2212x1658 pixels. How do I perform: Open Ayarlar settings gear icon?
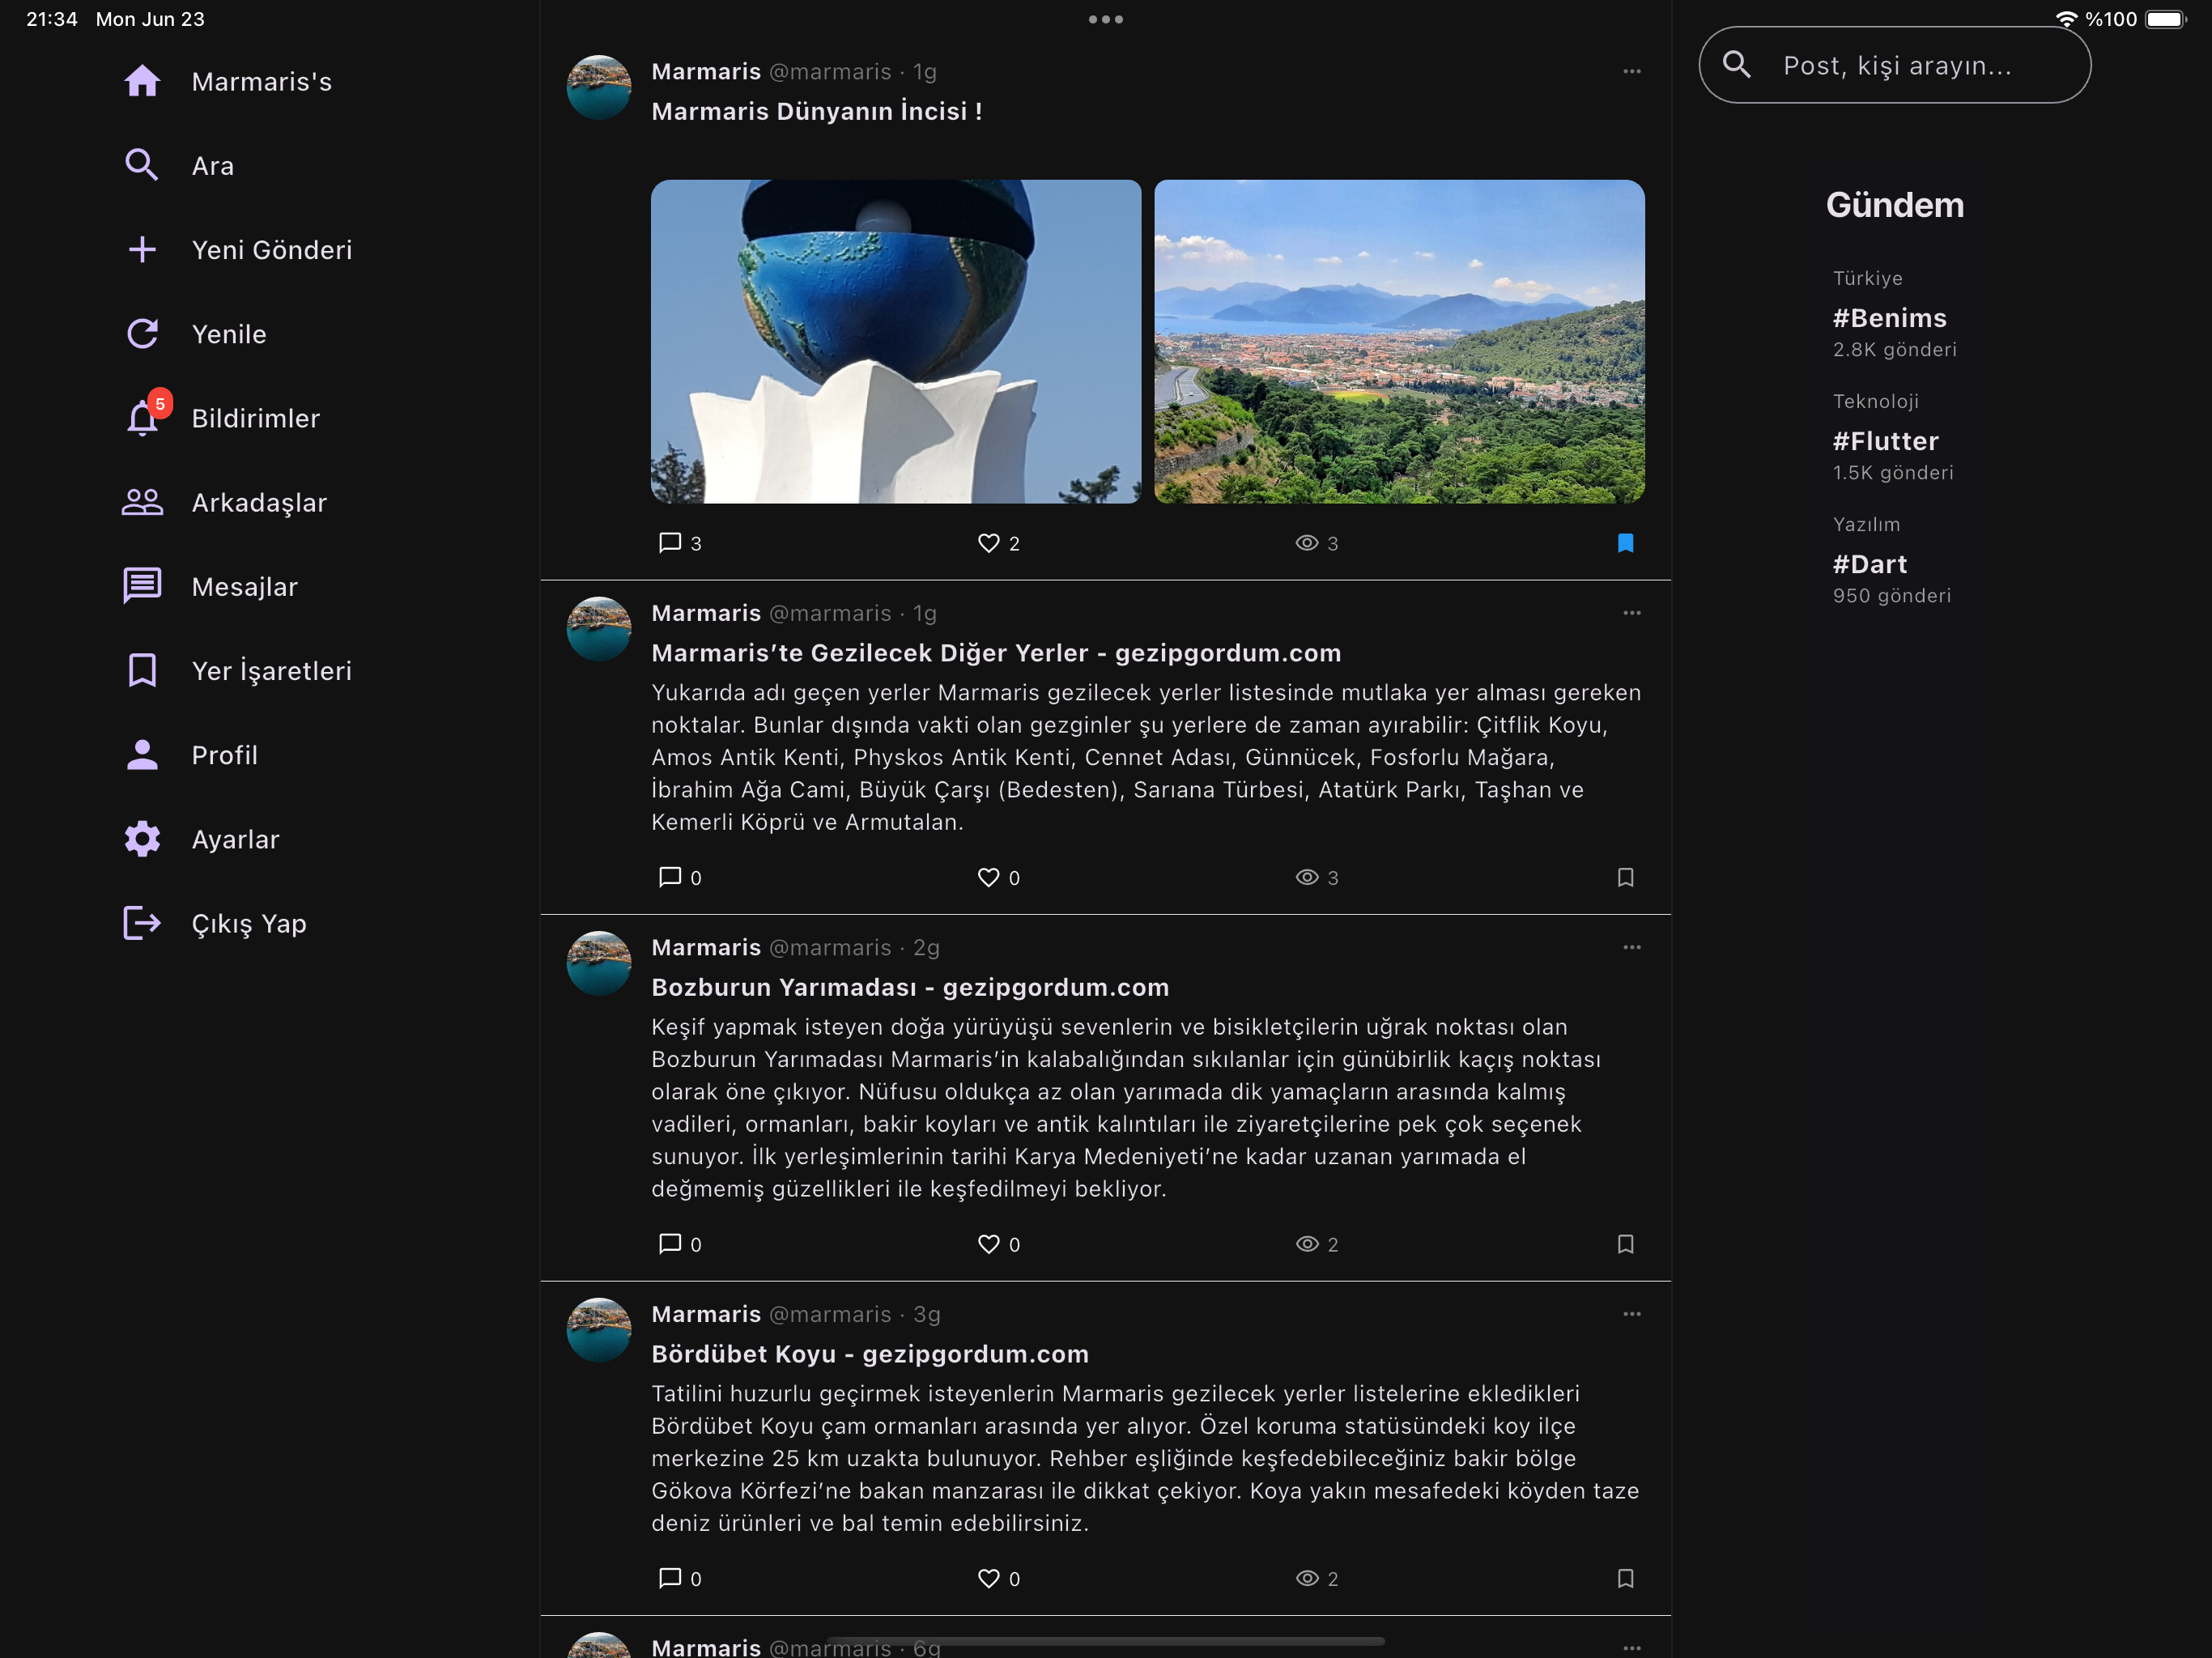tap(142, 839)
